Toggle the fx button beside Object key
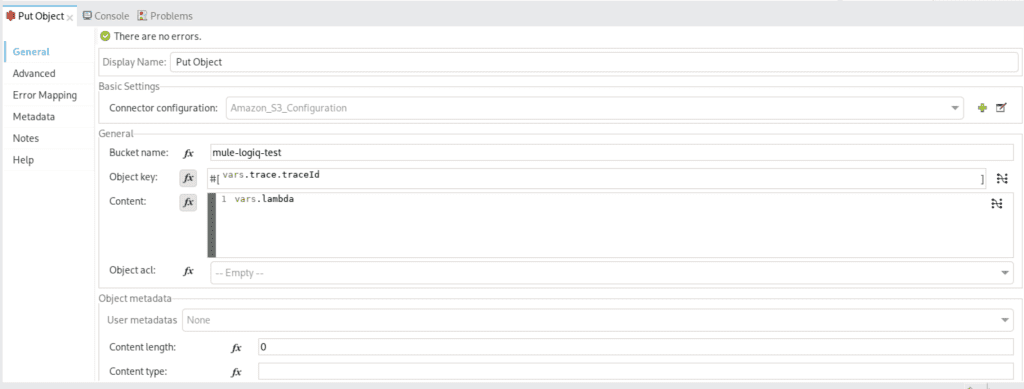This screenshot has width=1024, height=389. (188, 178)
